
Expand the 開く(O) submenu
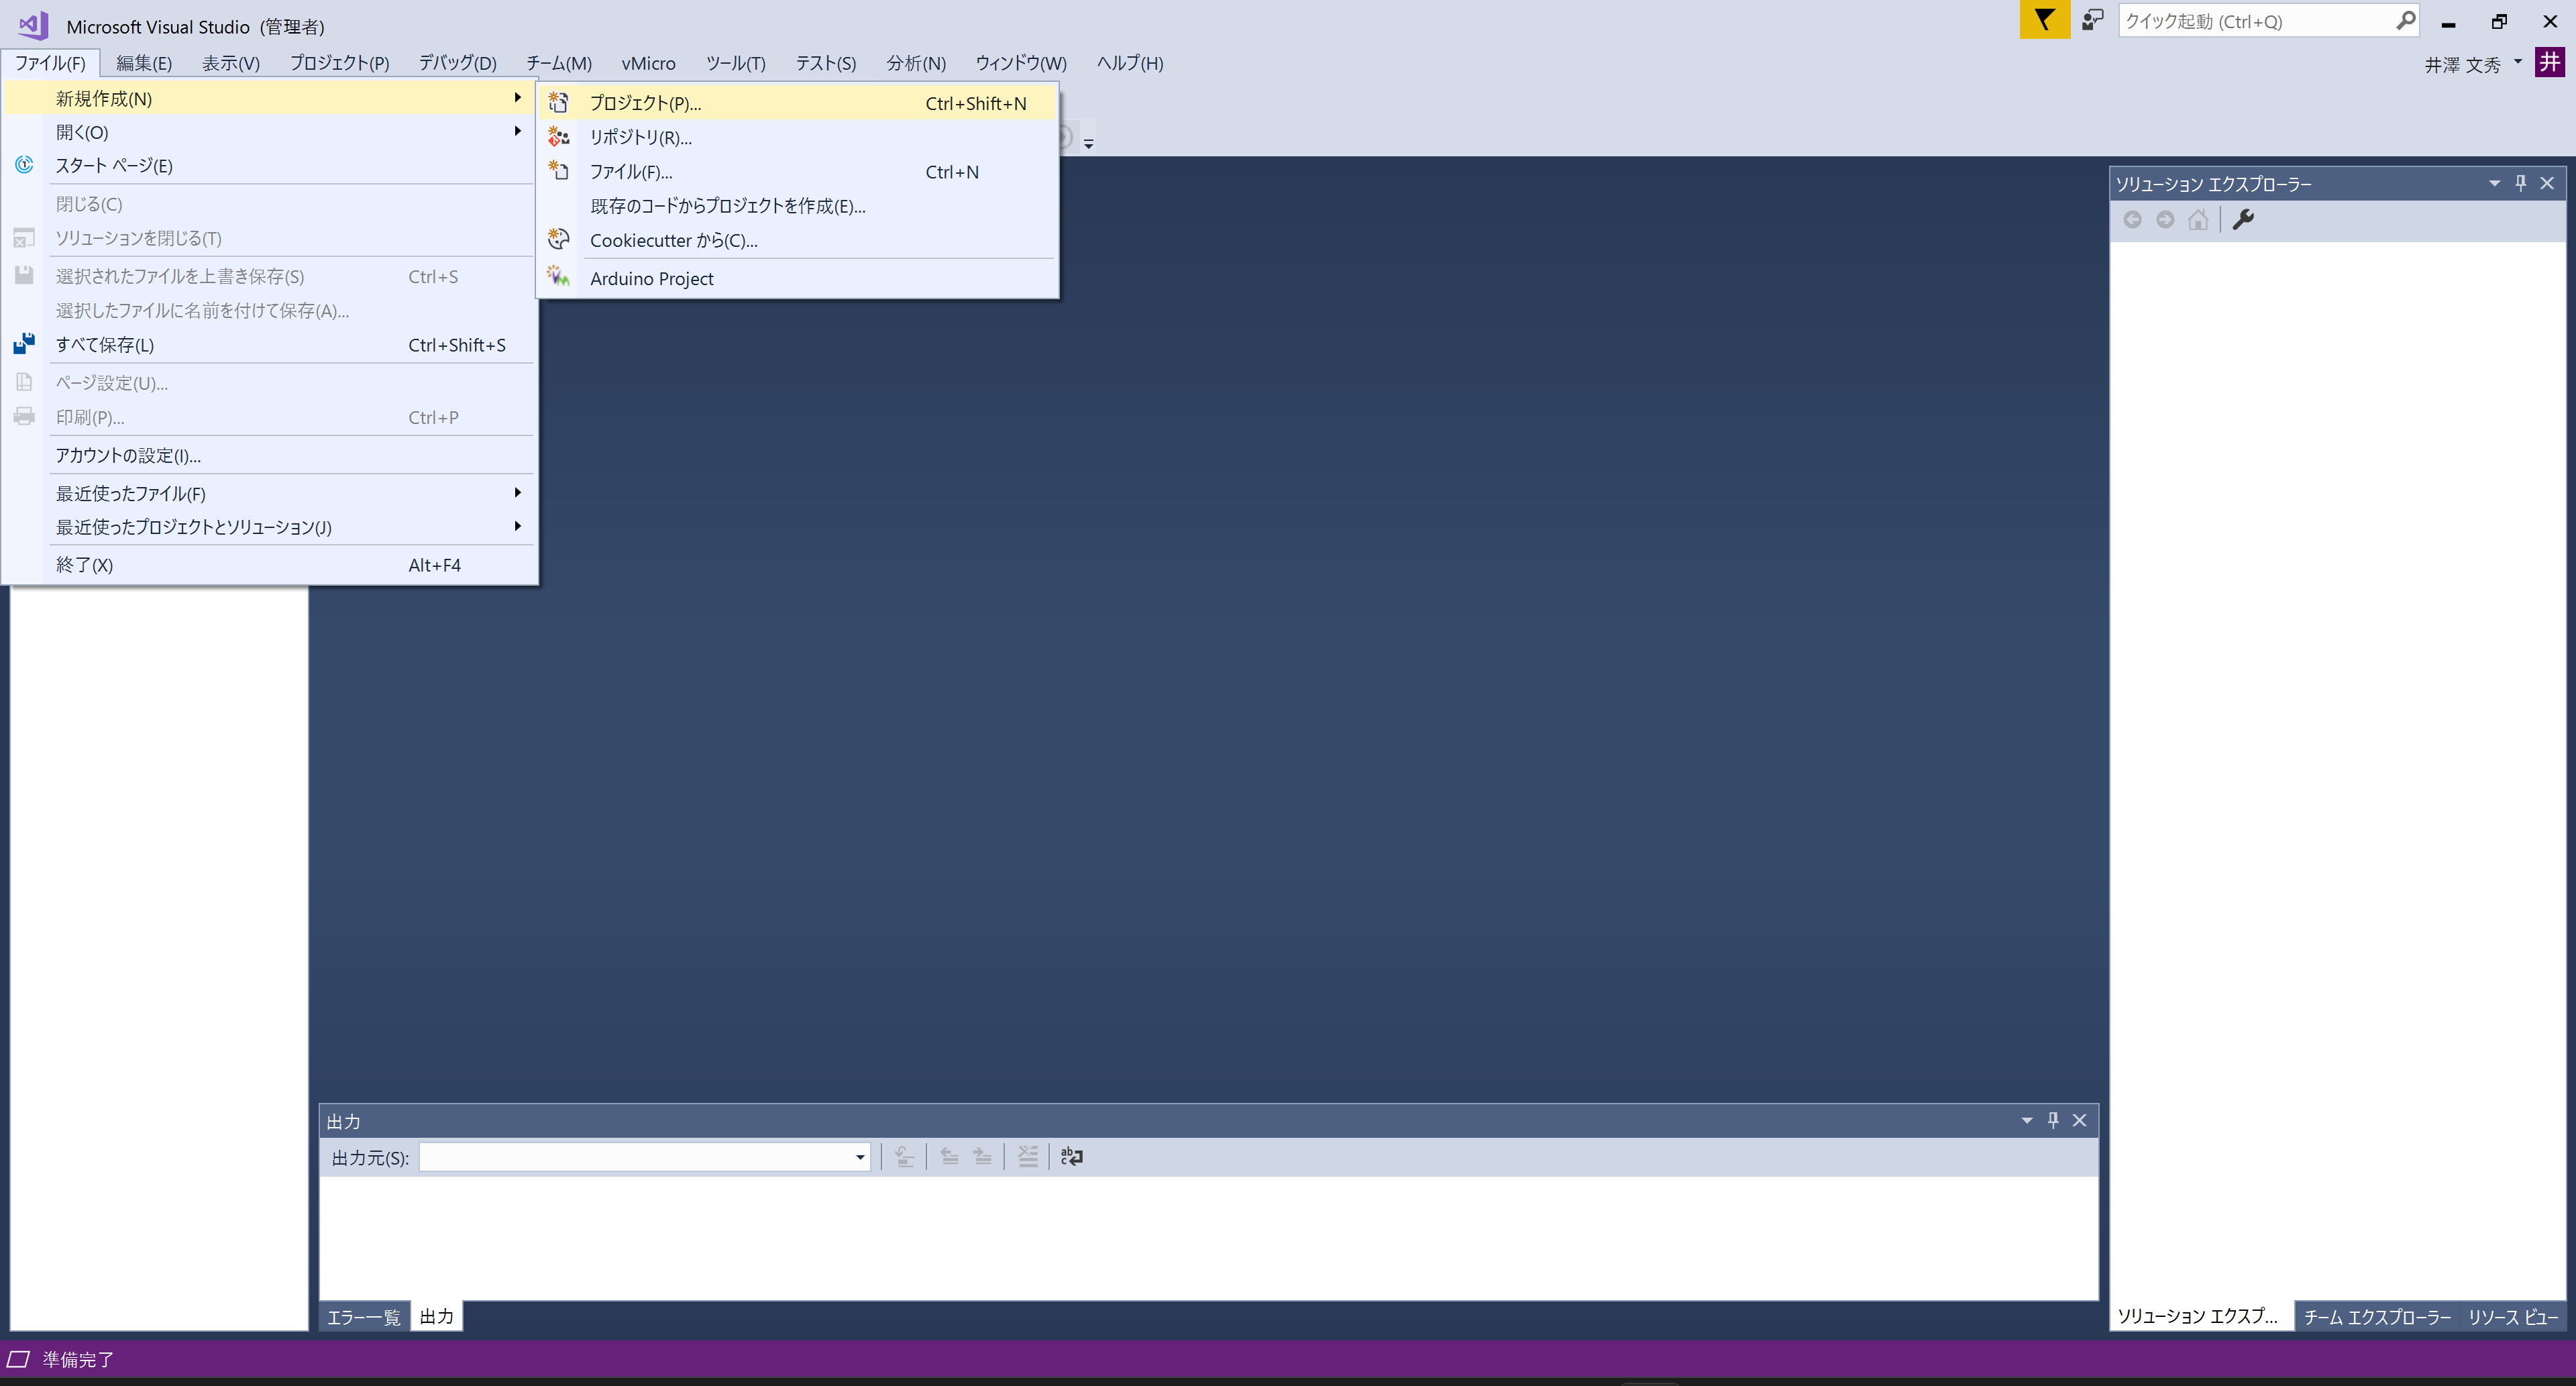270,131
